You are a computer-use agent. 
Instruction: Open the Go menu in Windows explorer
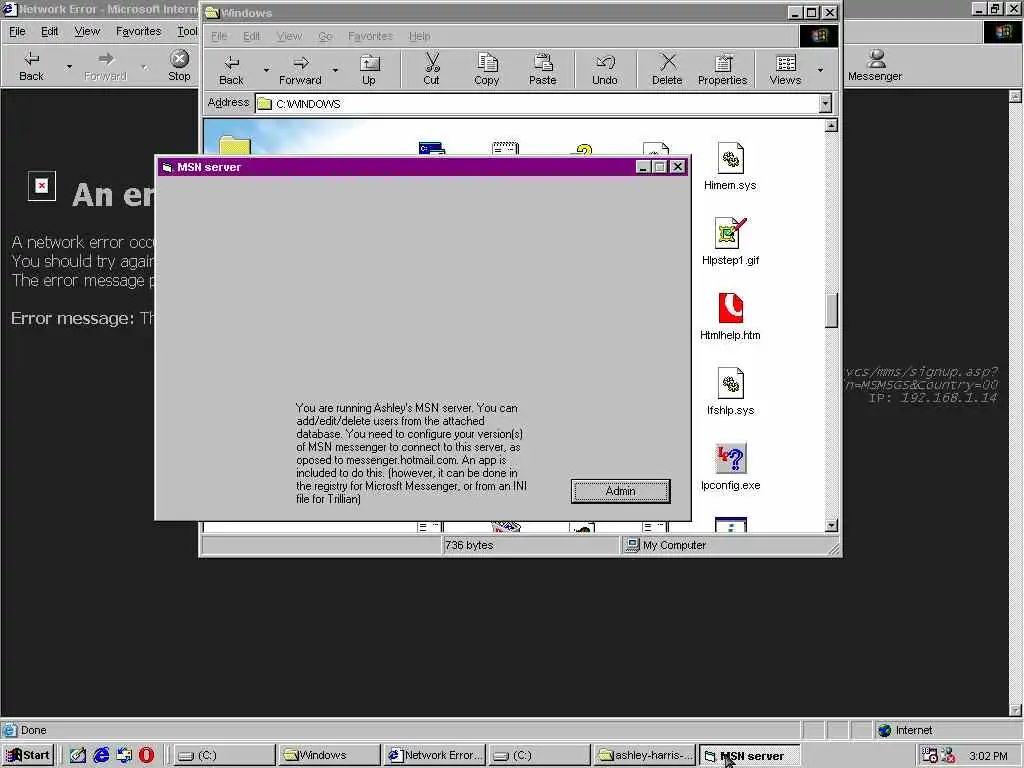325,36
